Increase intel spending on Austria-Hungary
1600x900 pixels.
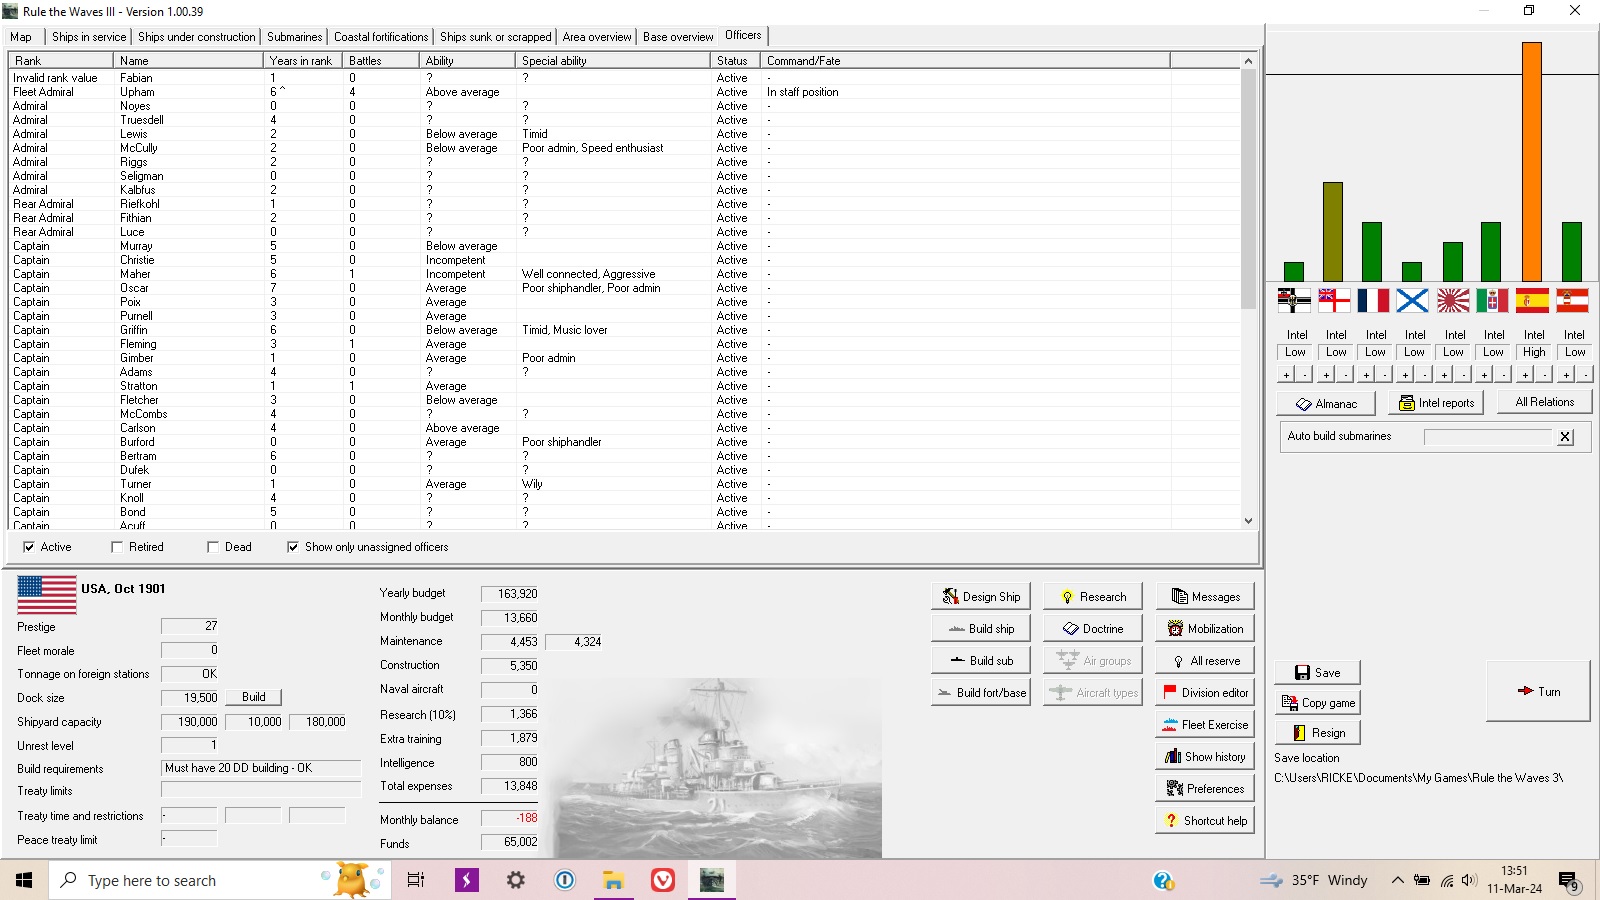pos(1566,374)
